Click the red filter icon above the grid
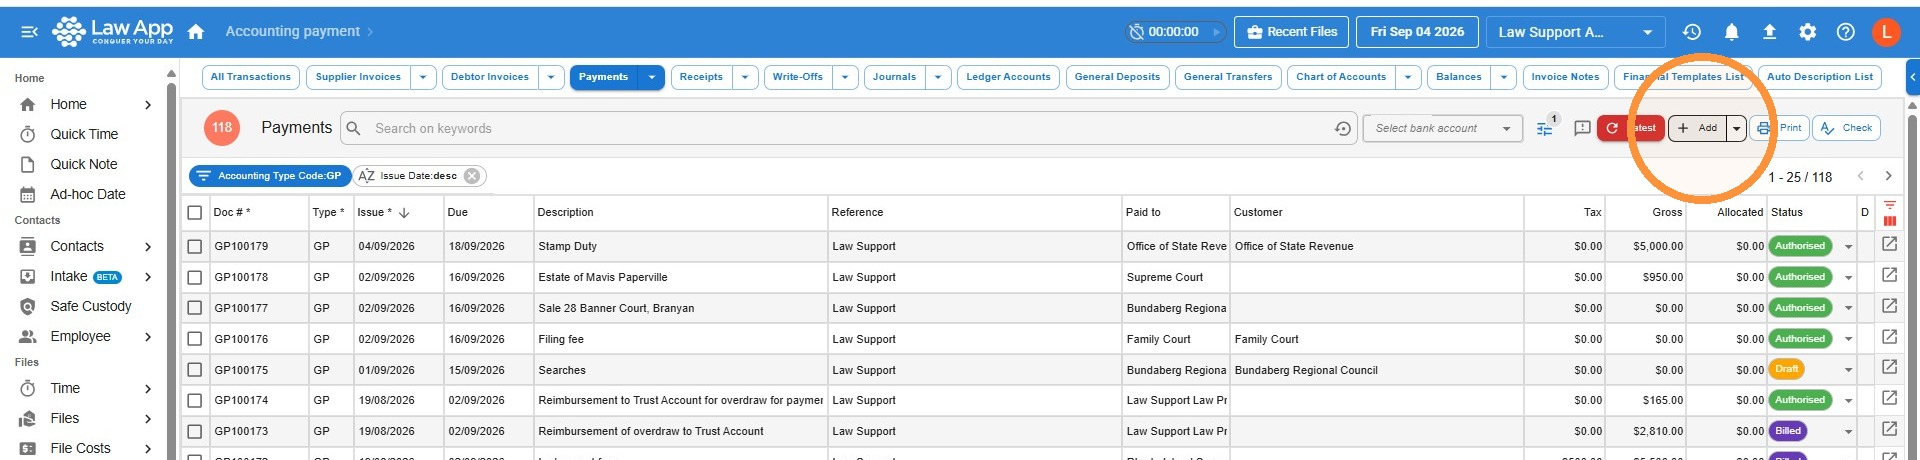This screenshot has width=1920, height=460. tap(1889, 205)
